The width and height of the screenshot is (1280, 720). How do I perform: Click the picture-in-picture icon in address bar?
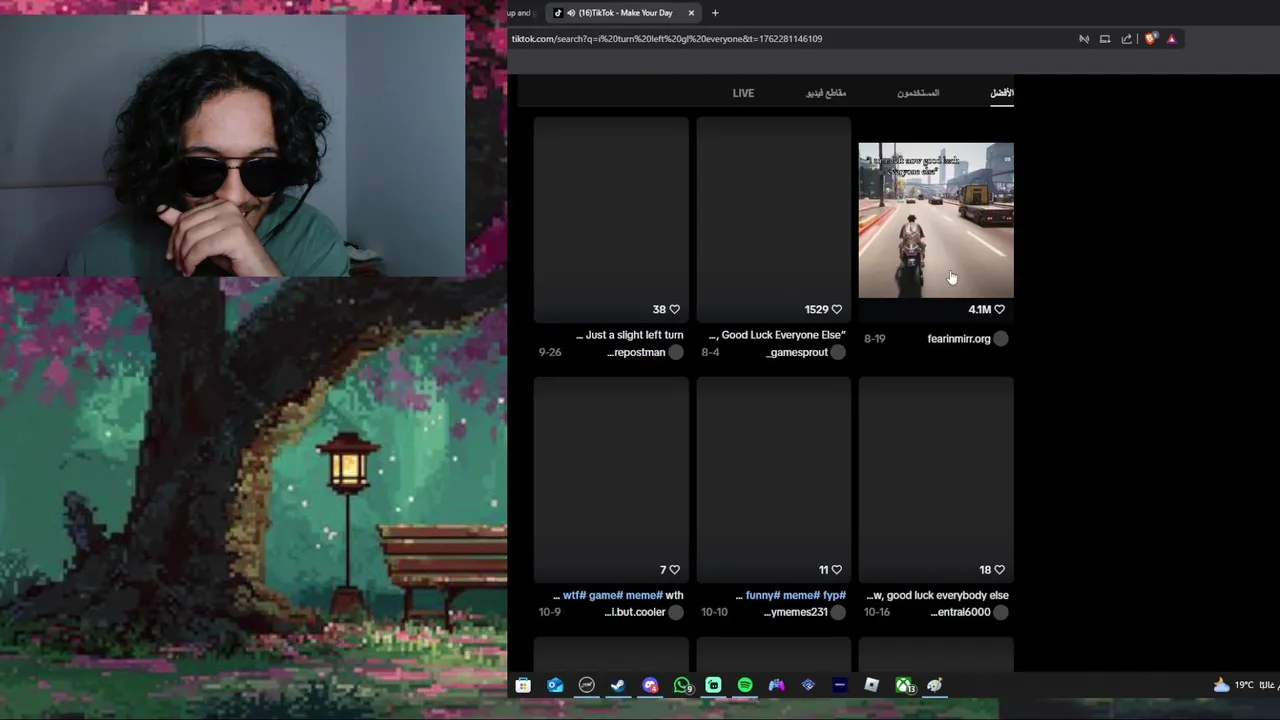(x=1105, y=39)
